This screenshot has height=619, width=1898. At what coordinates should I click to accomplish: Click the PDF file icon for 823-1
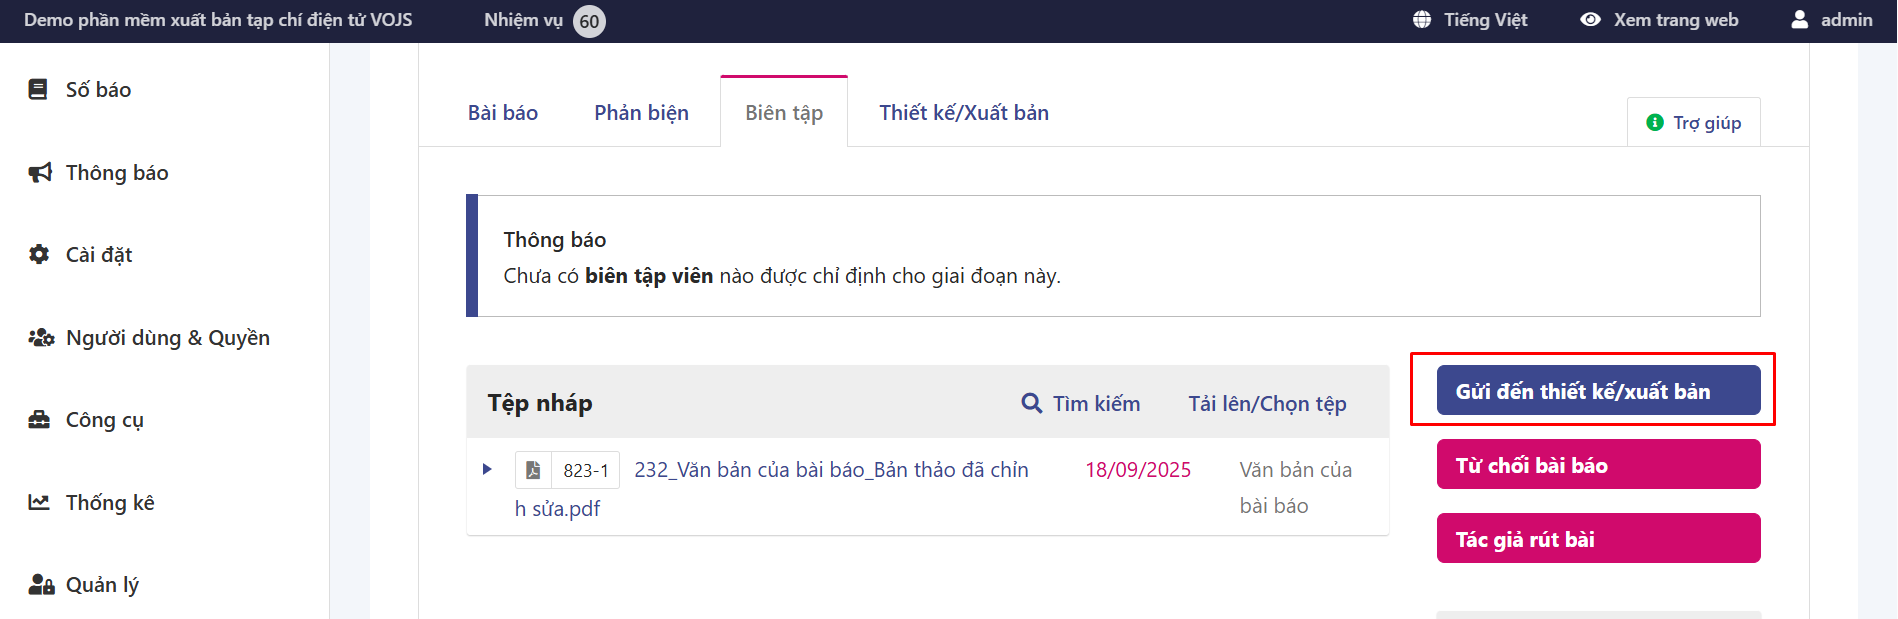[x=533, y=470]
